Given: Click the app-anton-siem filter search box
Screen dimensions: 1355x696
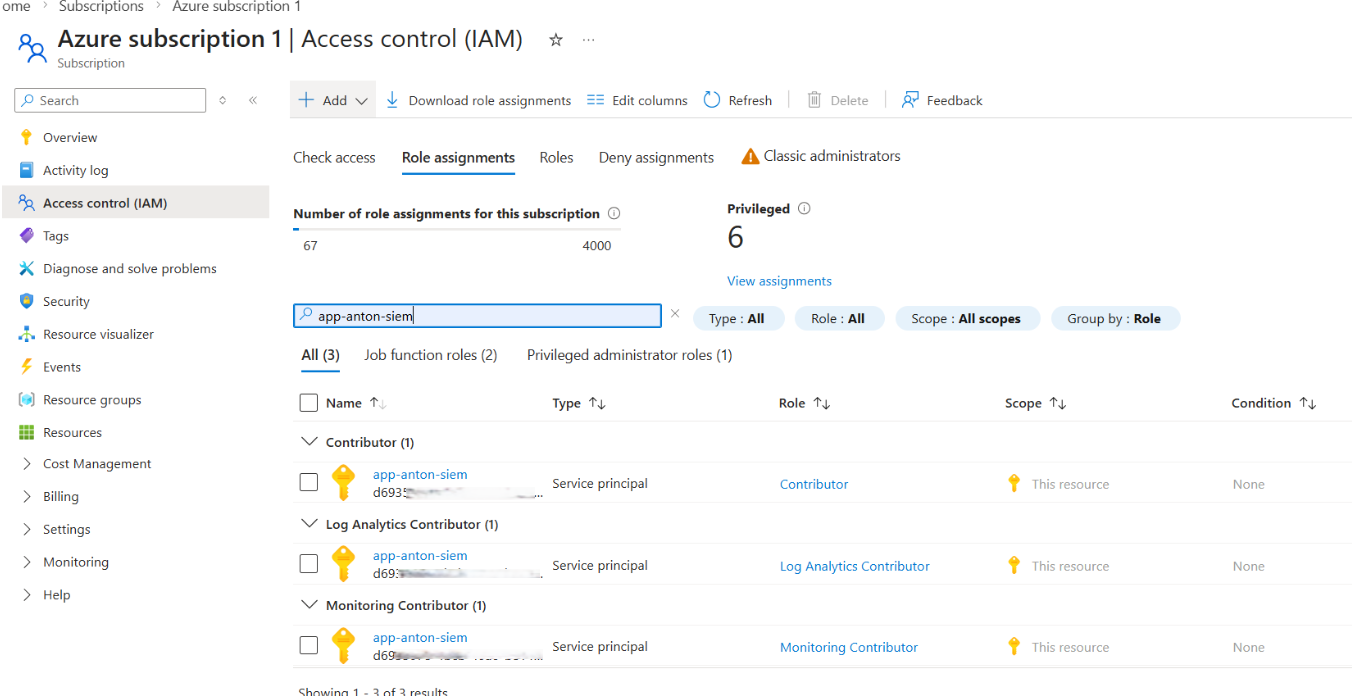Looking at the screenshot, I should (477, 315).
